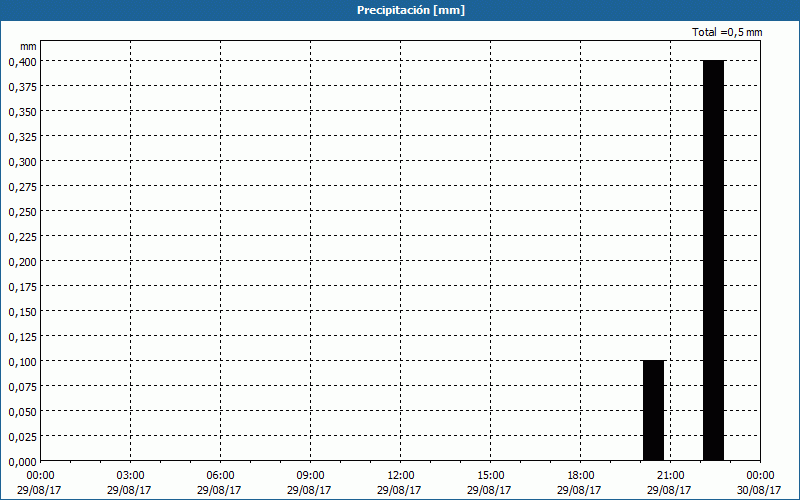The image size is (800, 500).
Task: Select the 0,050 y-axis value
Action: coord(22,412)
